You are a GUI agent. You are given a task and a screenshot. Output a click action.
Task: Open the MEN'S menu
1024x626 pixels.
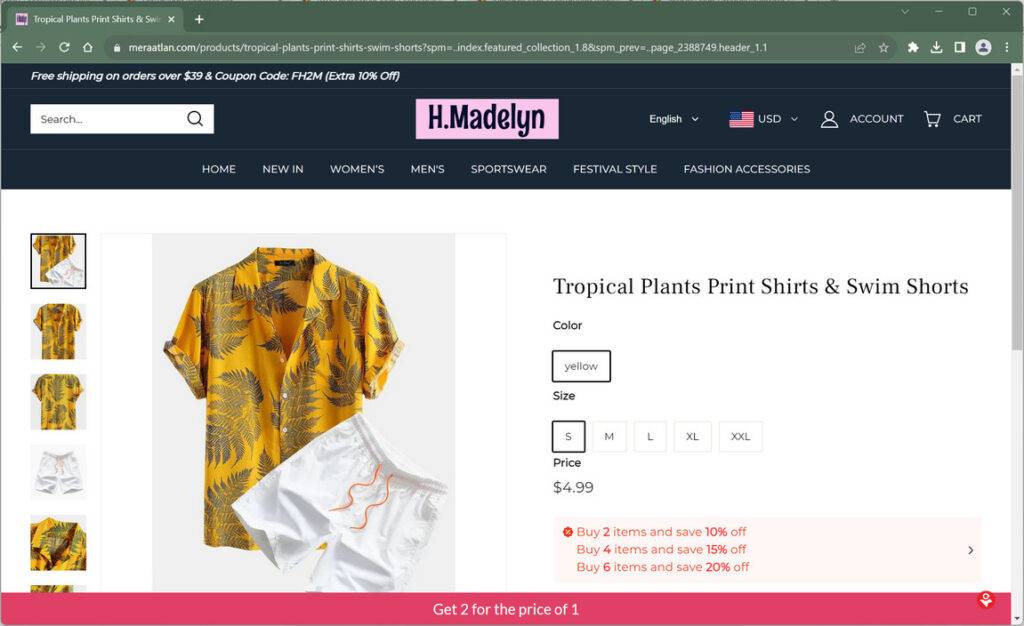coord(427,169)
